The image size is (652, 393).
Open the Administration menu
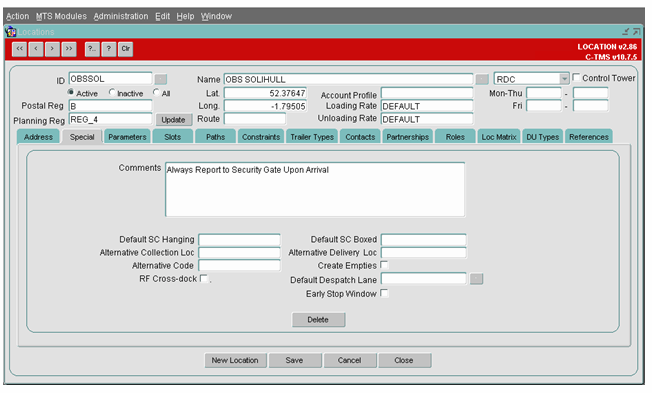pyautogui.click(x=121, y=16)
